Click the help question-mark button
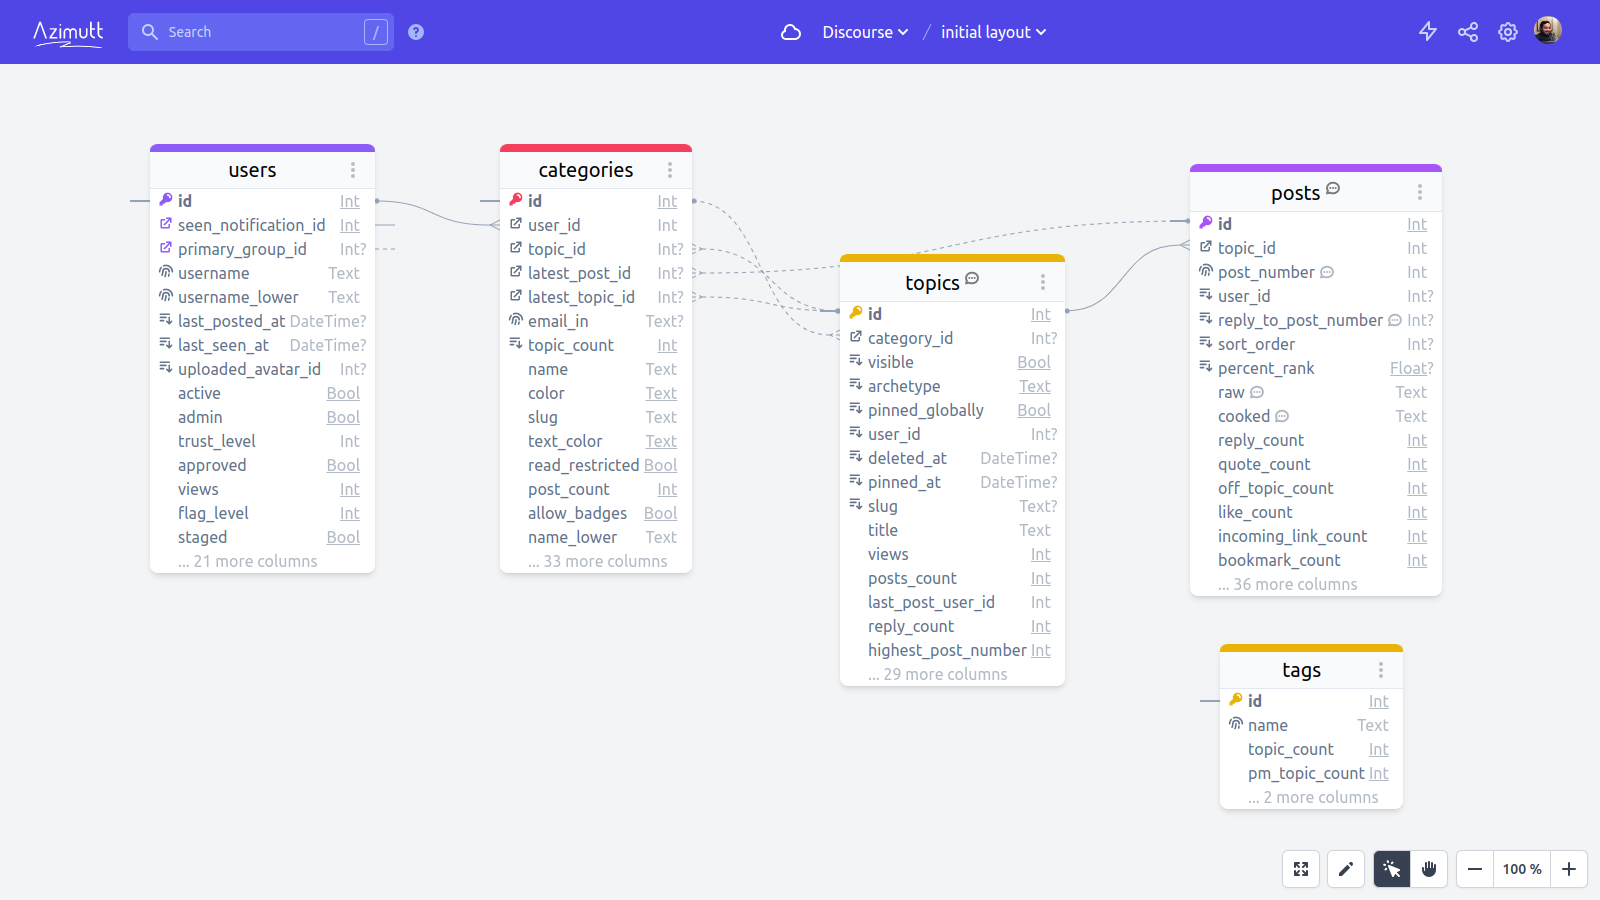The width and height of the screenshot is (1600, 900). coord(415,31)
